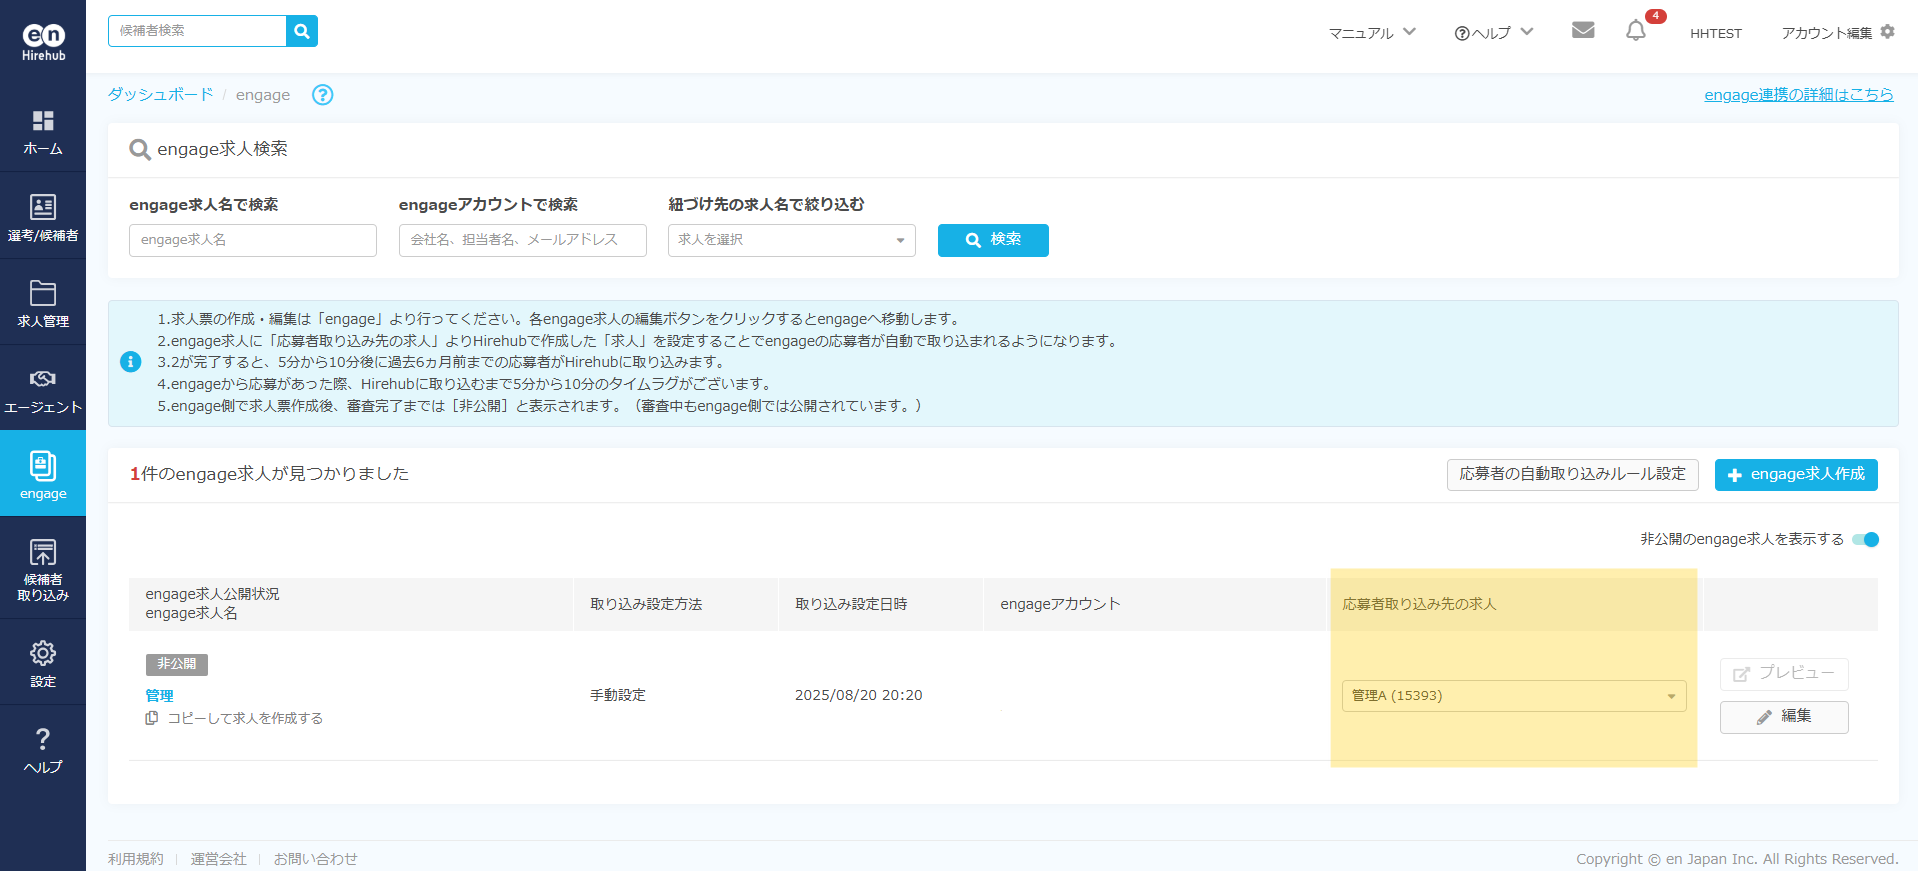1918x871 pixels.
Task: Expand the 求人を選択 dropdown
Action: coord(791,240)
